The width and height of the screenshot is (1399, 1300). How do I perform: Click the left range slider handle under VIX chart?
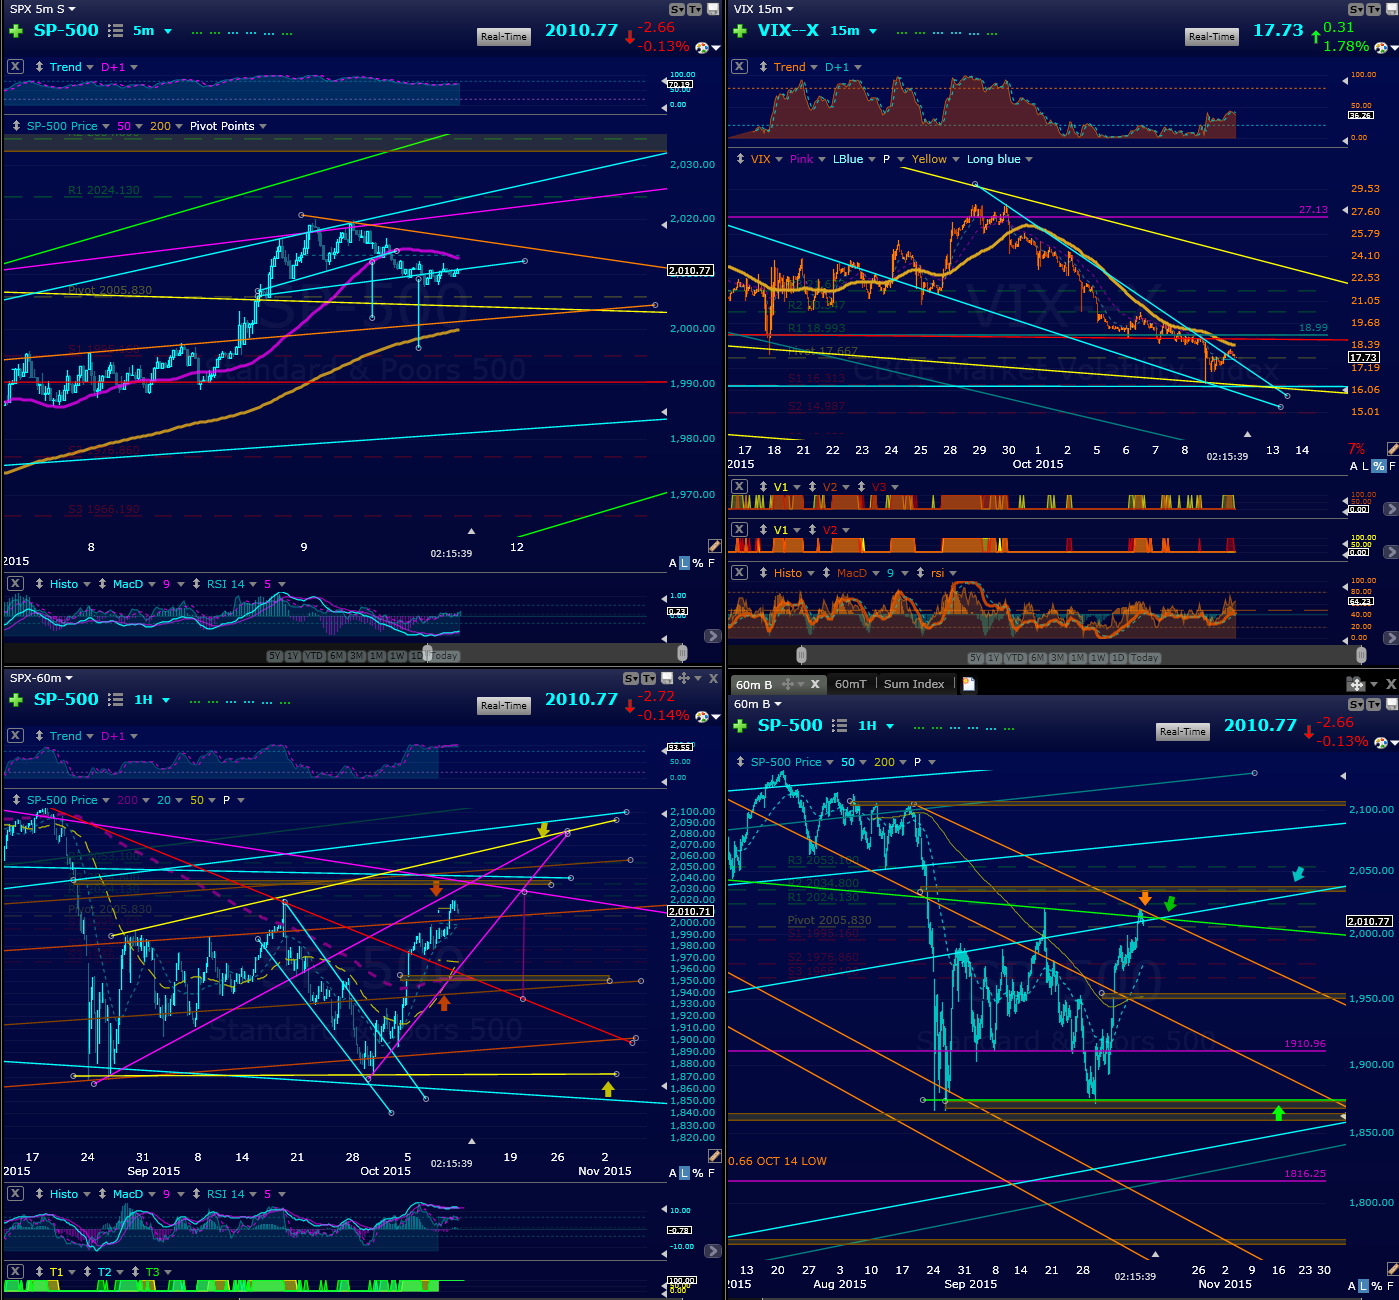point(802,655)
